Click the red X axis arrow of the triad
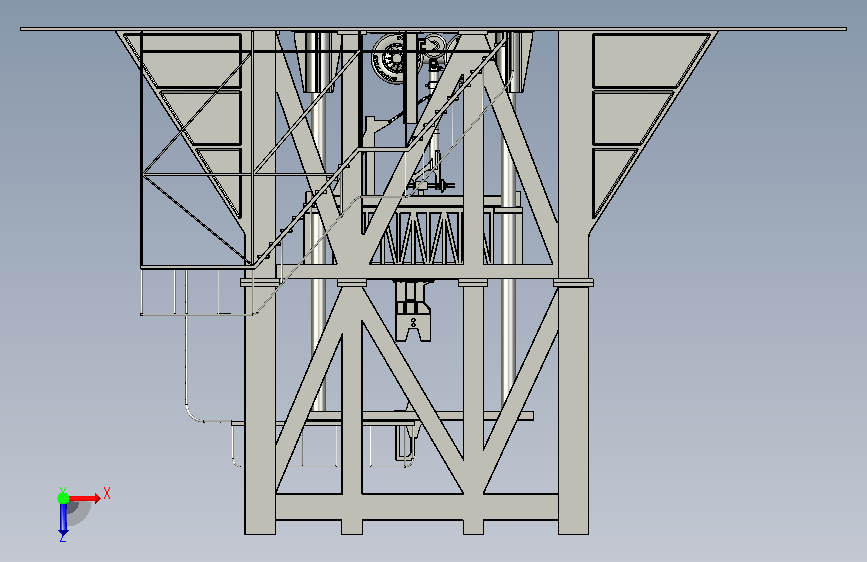 click(x=84, y=498)
